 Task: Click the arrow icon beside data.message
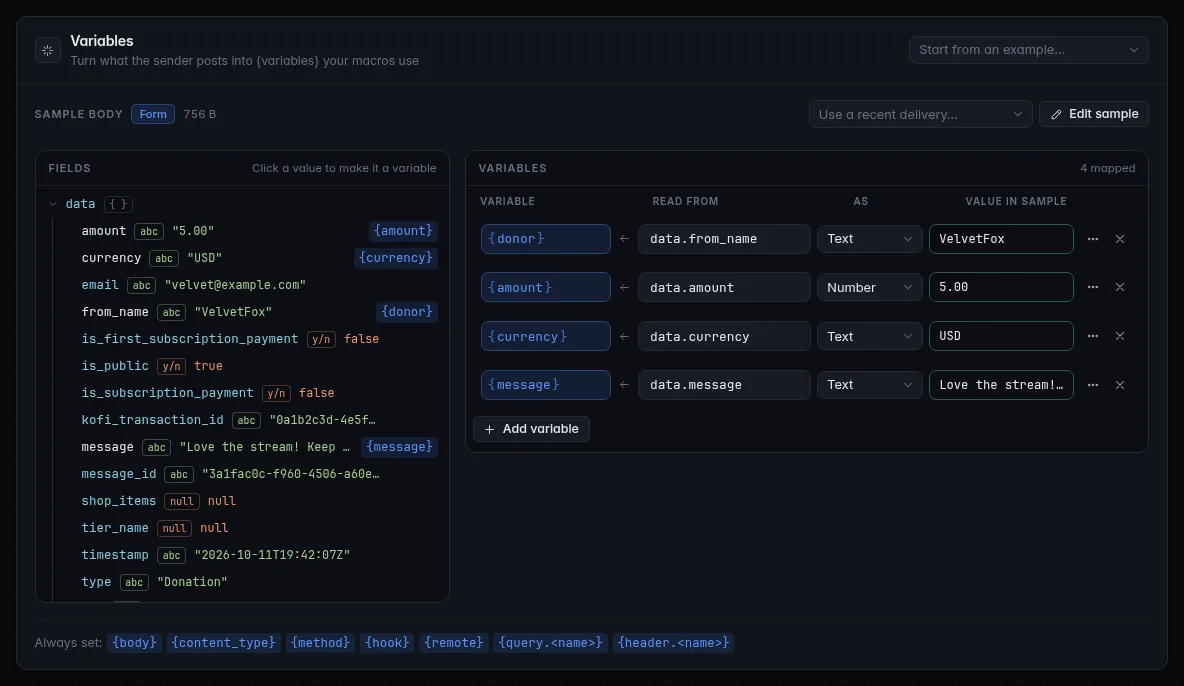tap(624, 385)
